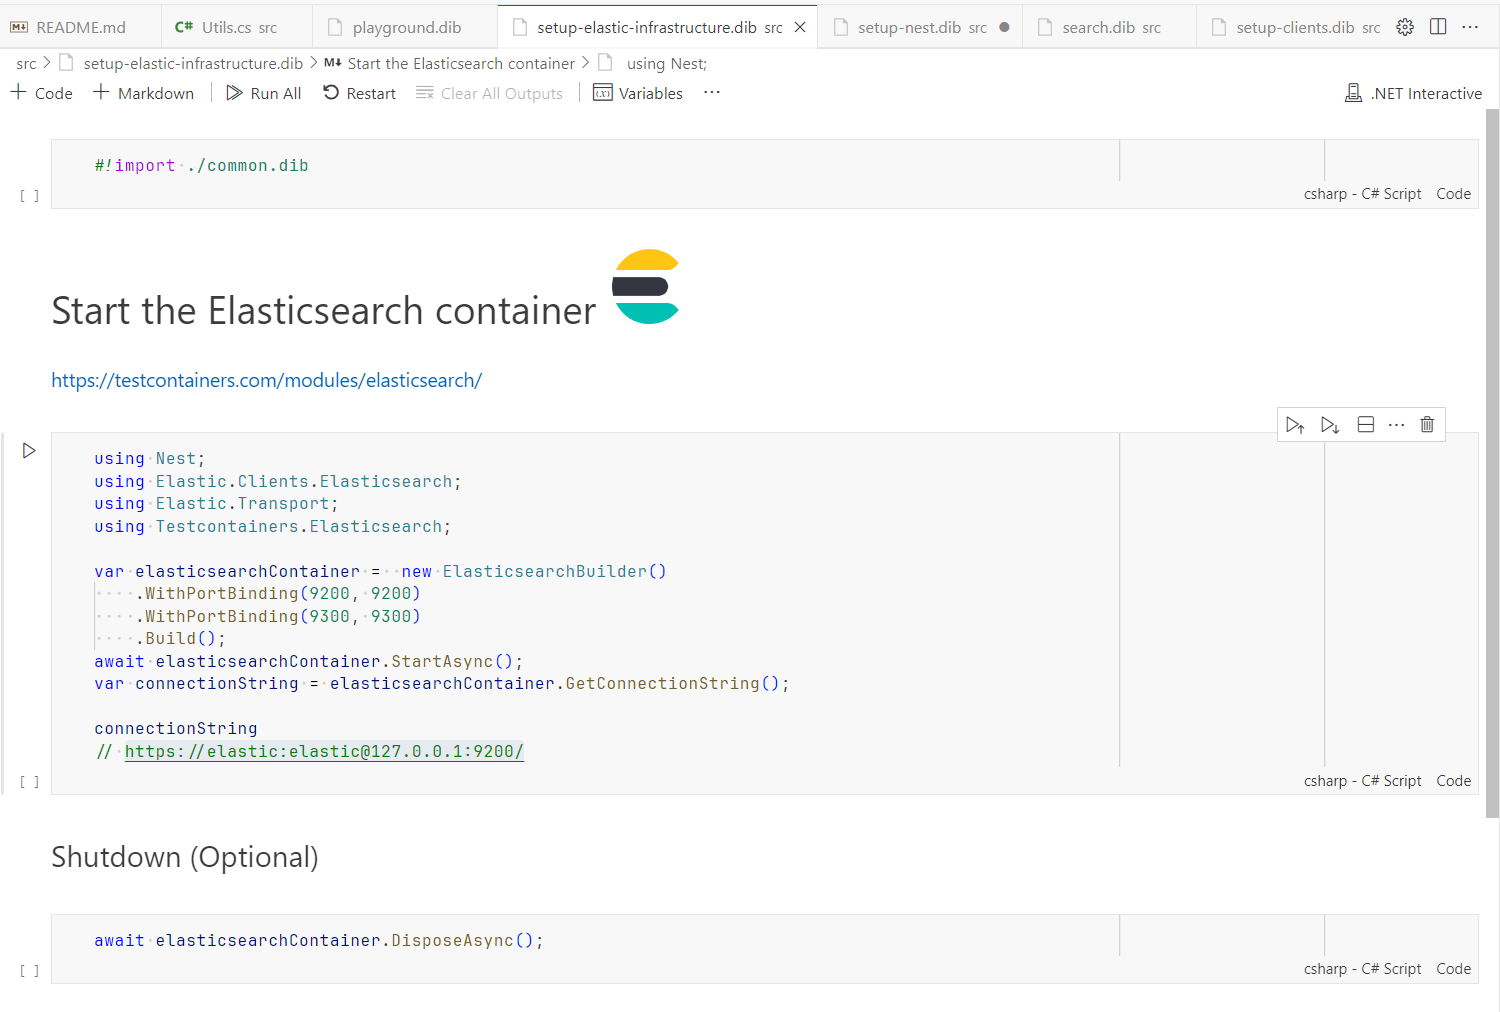Screen dimensions: 1500x1012
Task: Open cell more actions ellipsis
Action: (x=1397, y=425)
